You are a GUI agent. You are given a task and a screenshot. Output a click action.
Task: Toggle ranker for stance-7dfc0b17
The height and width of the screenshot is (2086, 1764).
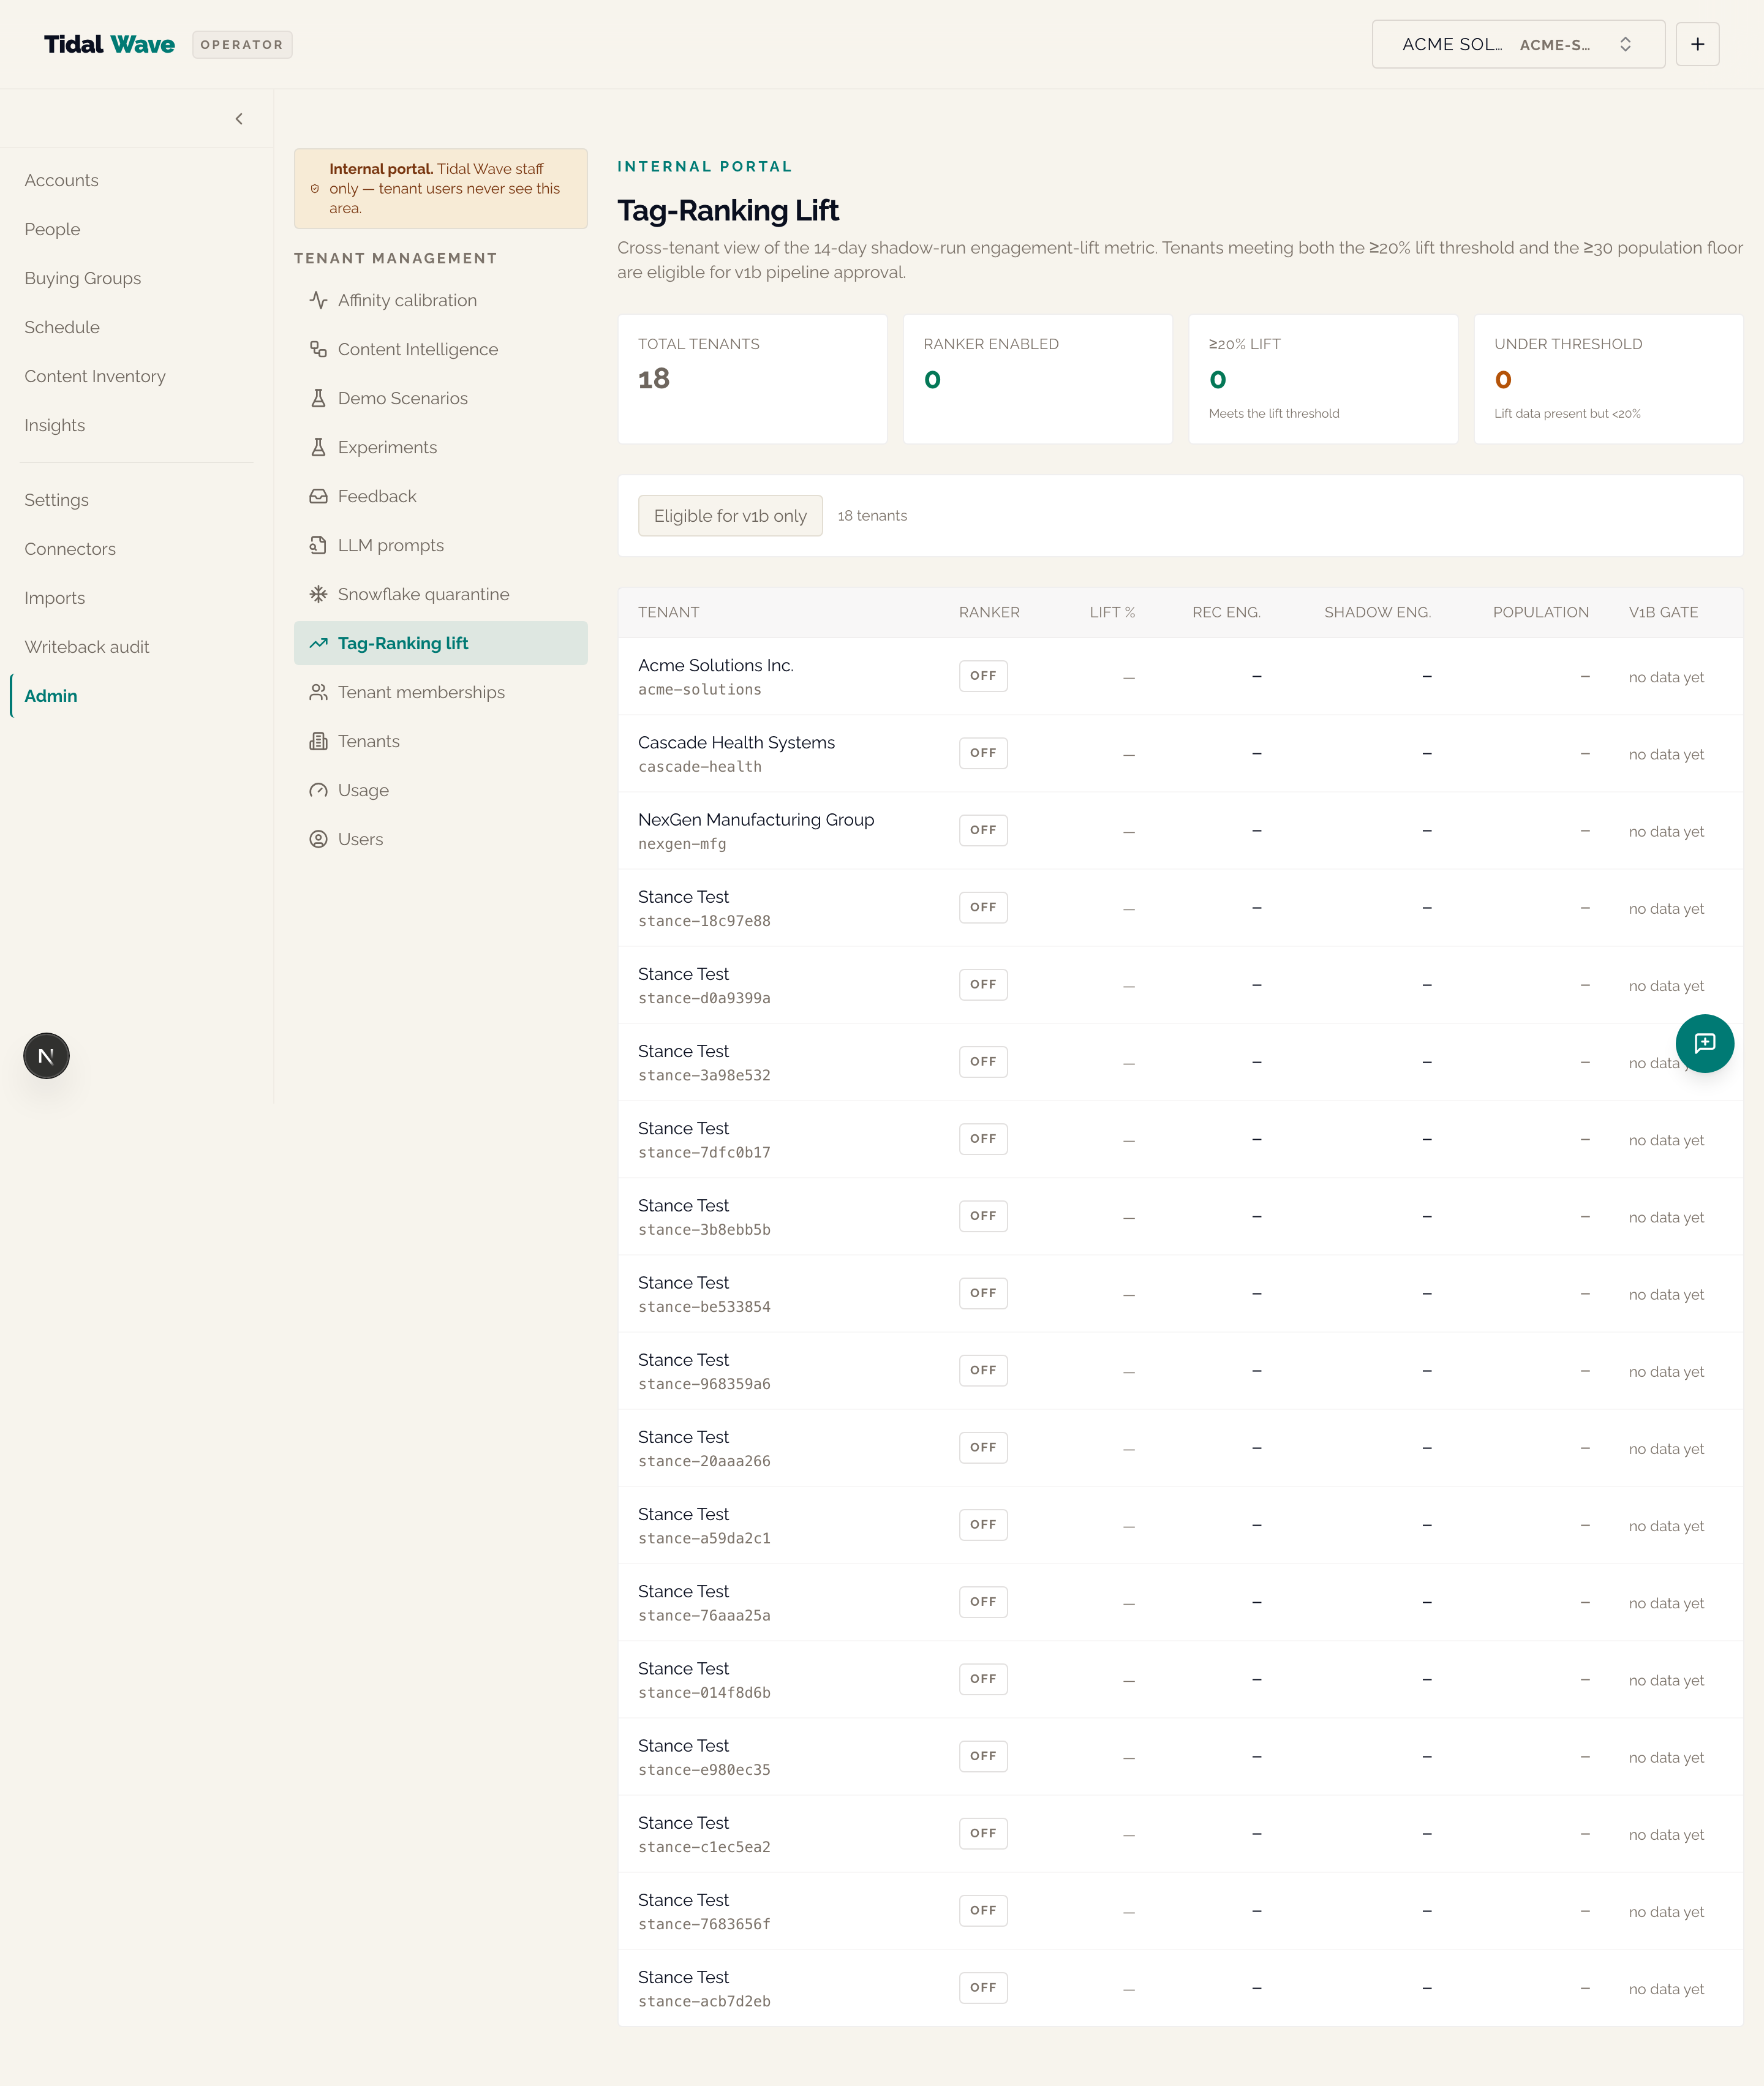click(982, 1139)
